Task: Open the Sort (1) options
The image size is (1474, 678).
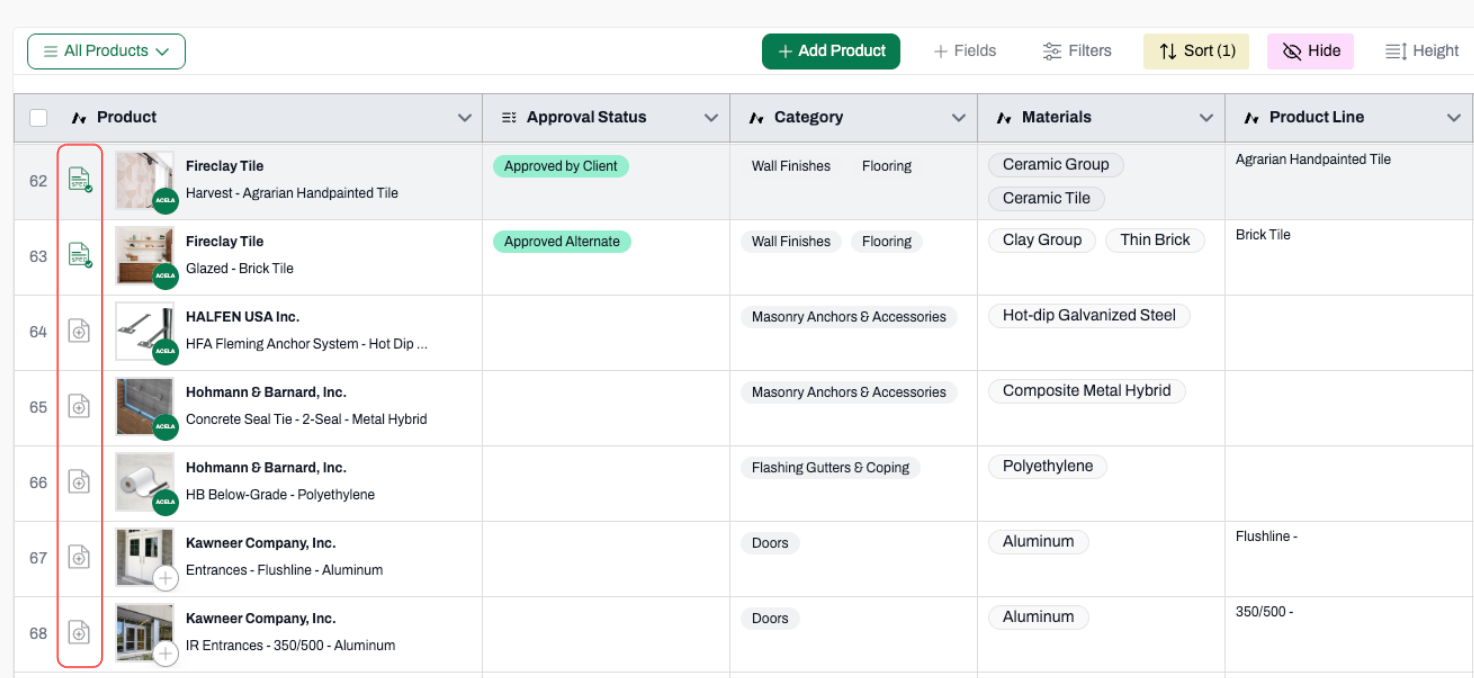Action: point(1196,51)
